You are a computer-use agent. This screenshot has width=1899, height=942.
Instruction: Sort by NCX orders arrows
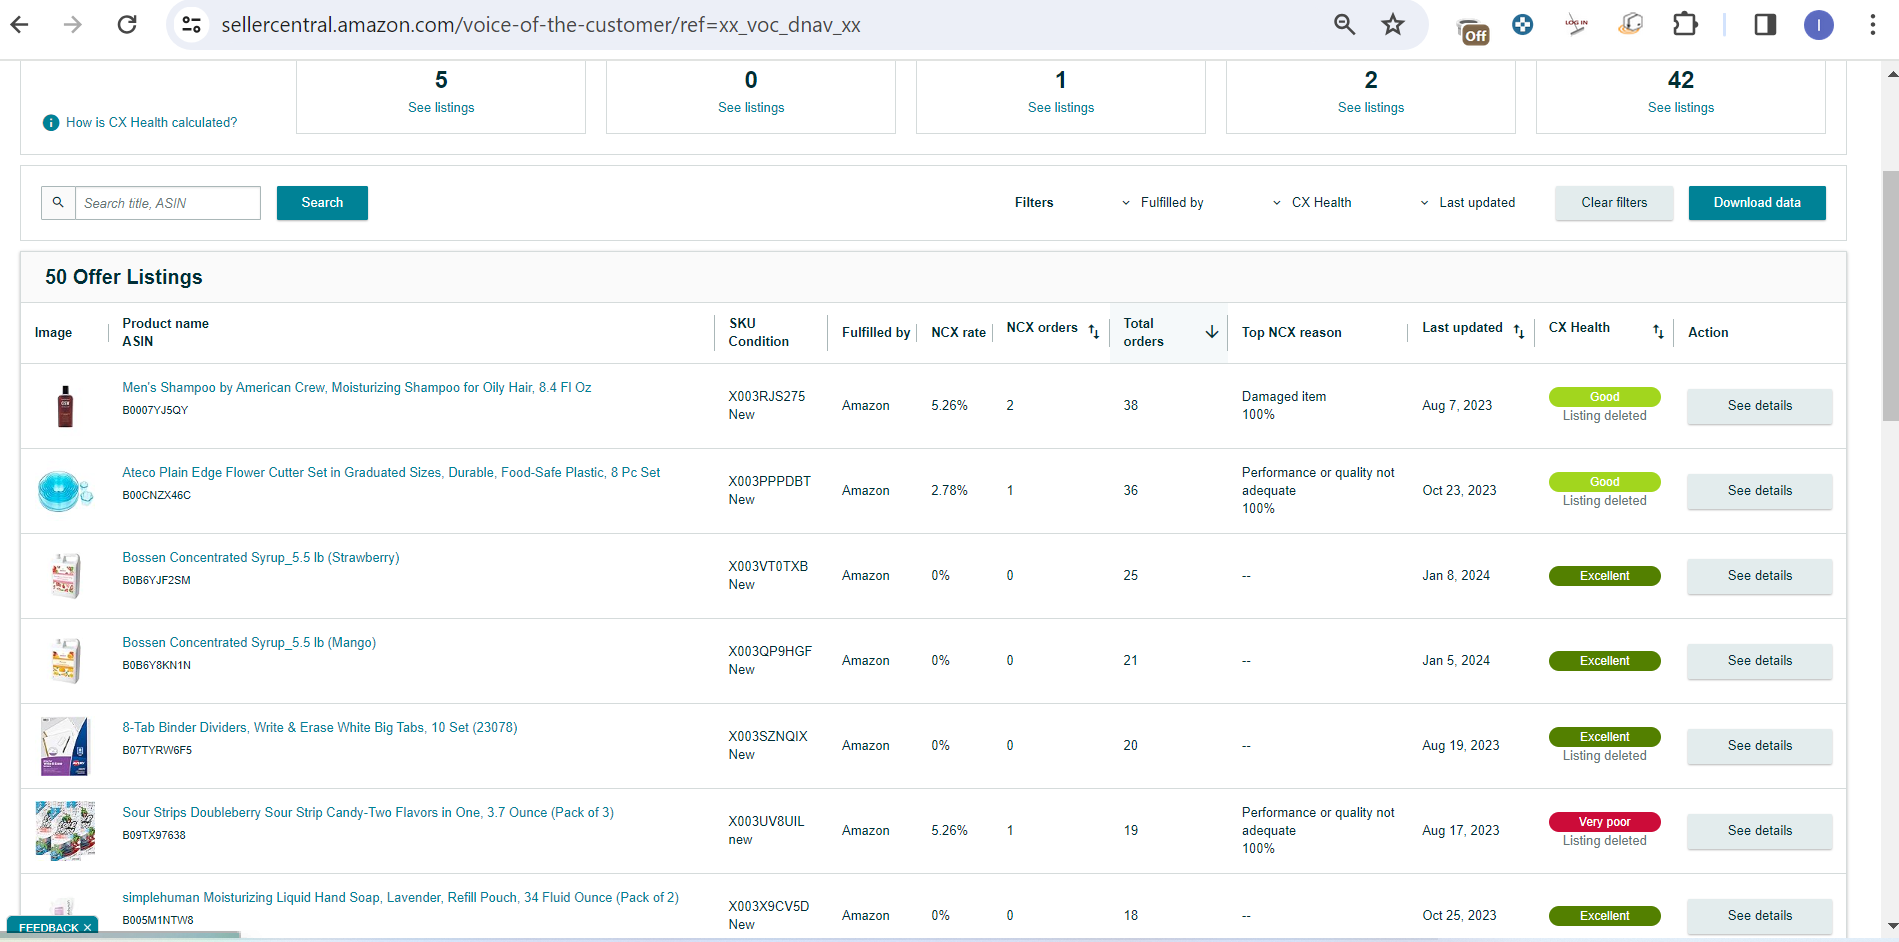point(1094,331)
